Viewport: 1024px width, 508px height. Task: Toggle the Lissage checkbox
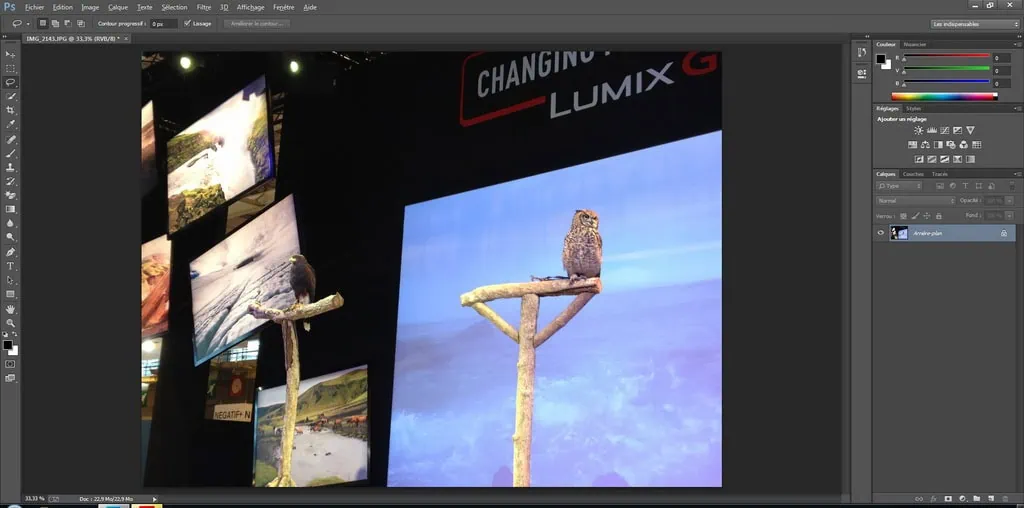click(187, 23)
